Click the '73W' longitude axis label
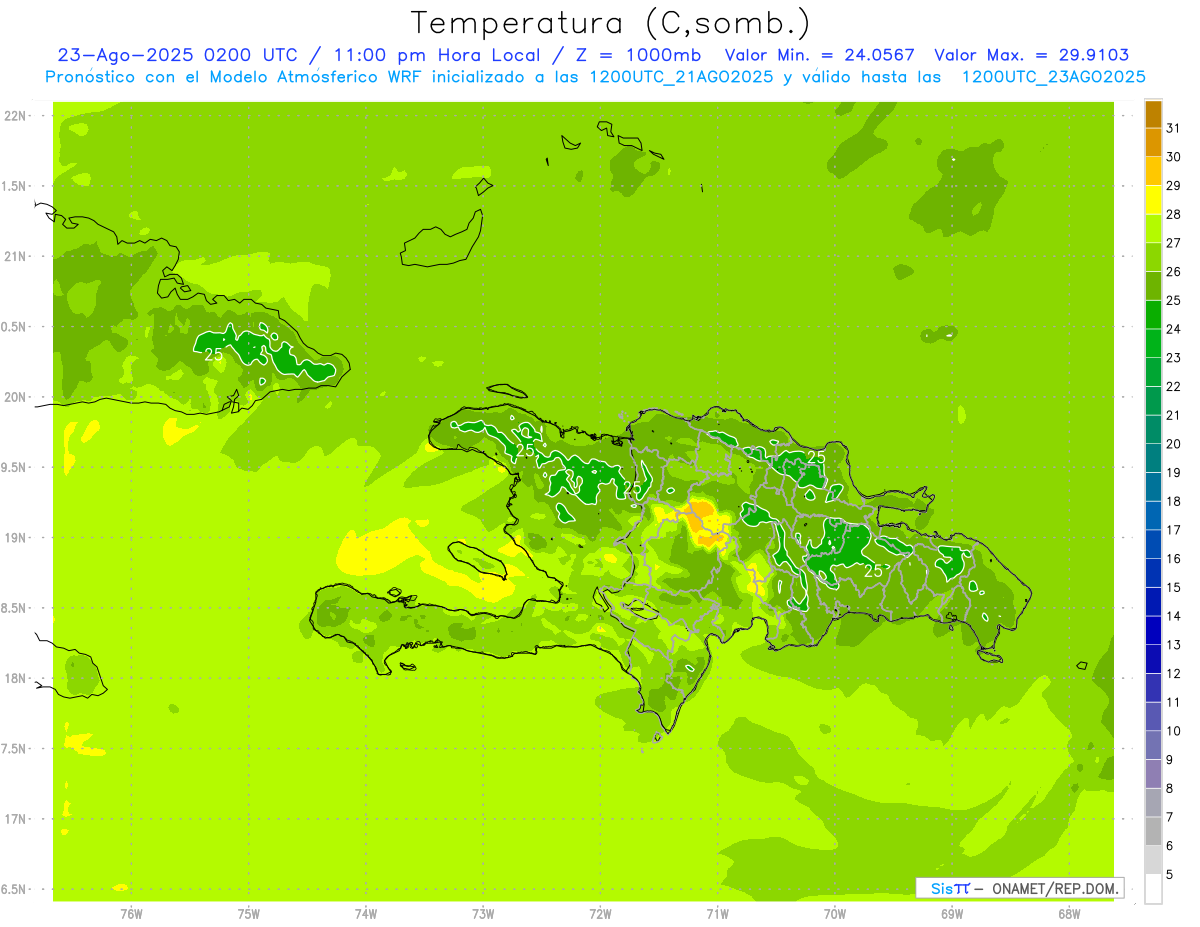The width and height of the screenshot is (1200, 927). 483,914
